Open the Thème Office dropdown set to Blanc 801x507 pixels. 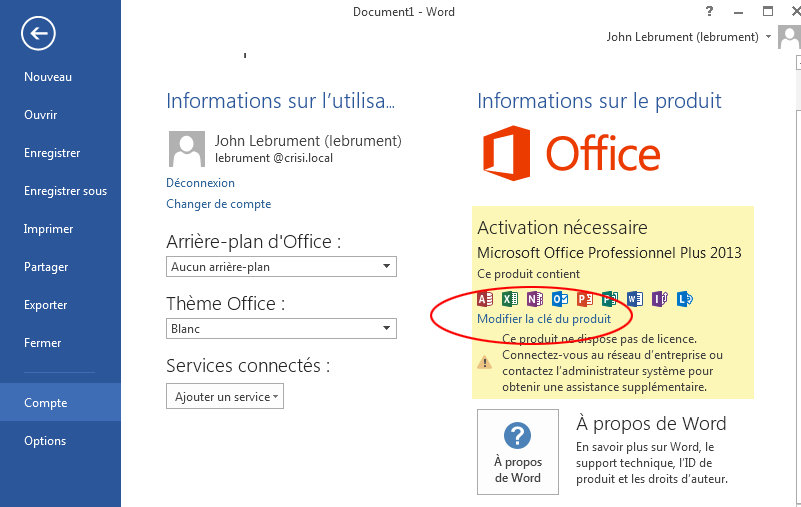(281, 329)
